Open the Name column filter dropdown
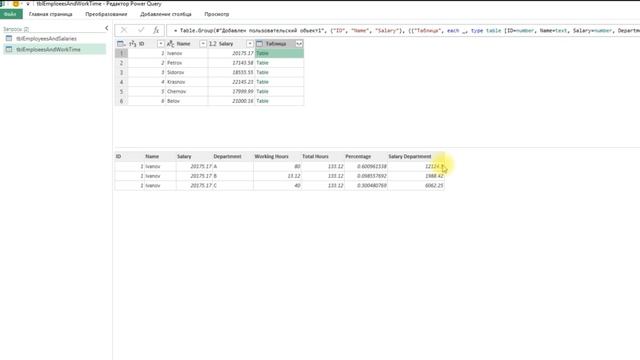This screenshot has height=360, width=640. point(203,44)
